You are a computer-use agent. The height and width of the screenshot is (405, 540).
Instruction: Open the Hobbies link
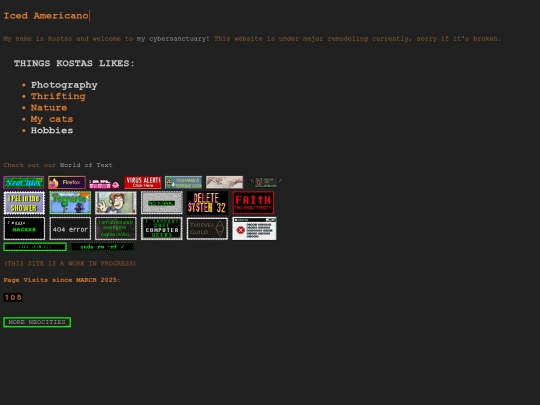[52, 131]
